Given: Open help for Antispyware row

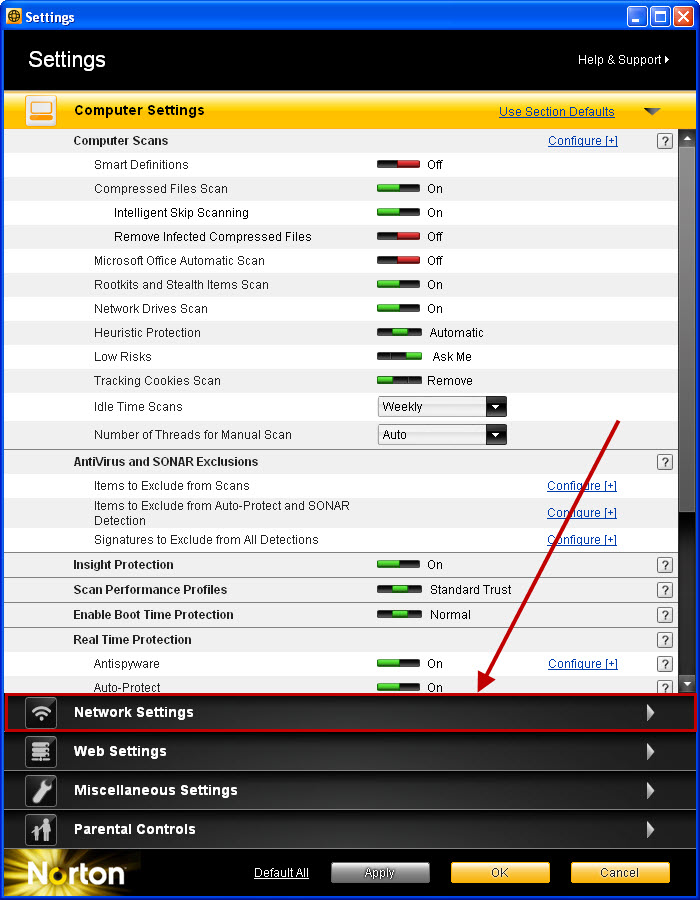Looking at the screenshot, I should pos(664,664).
